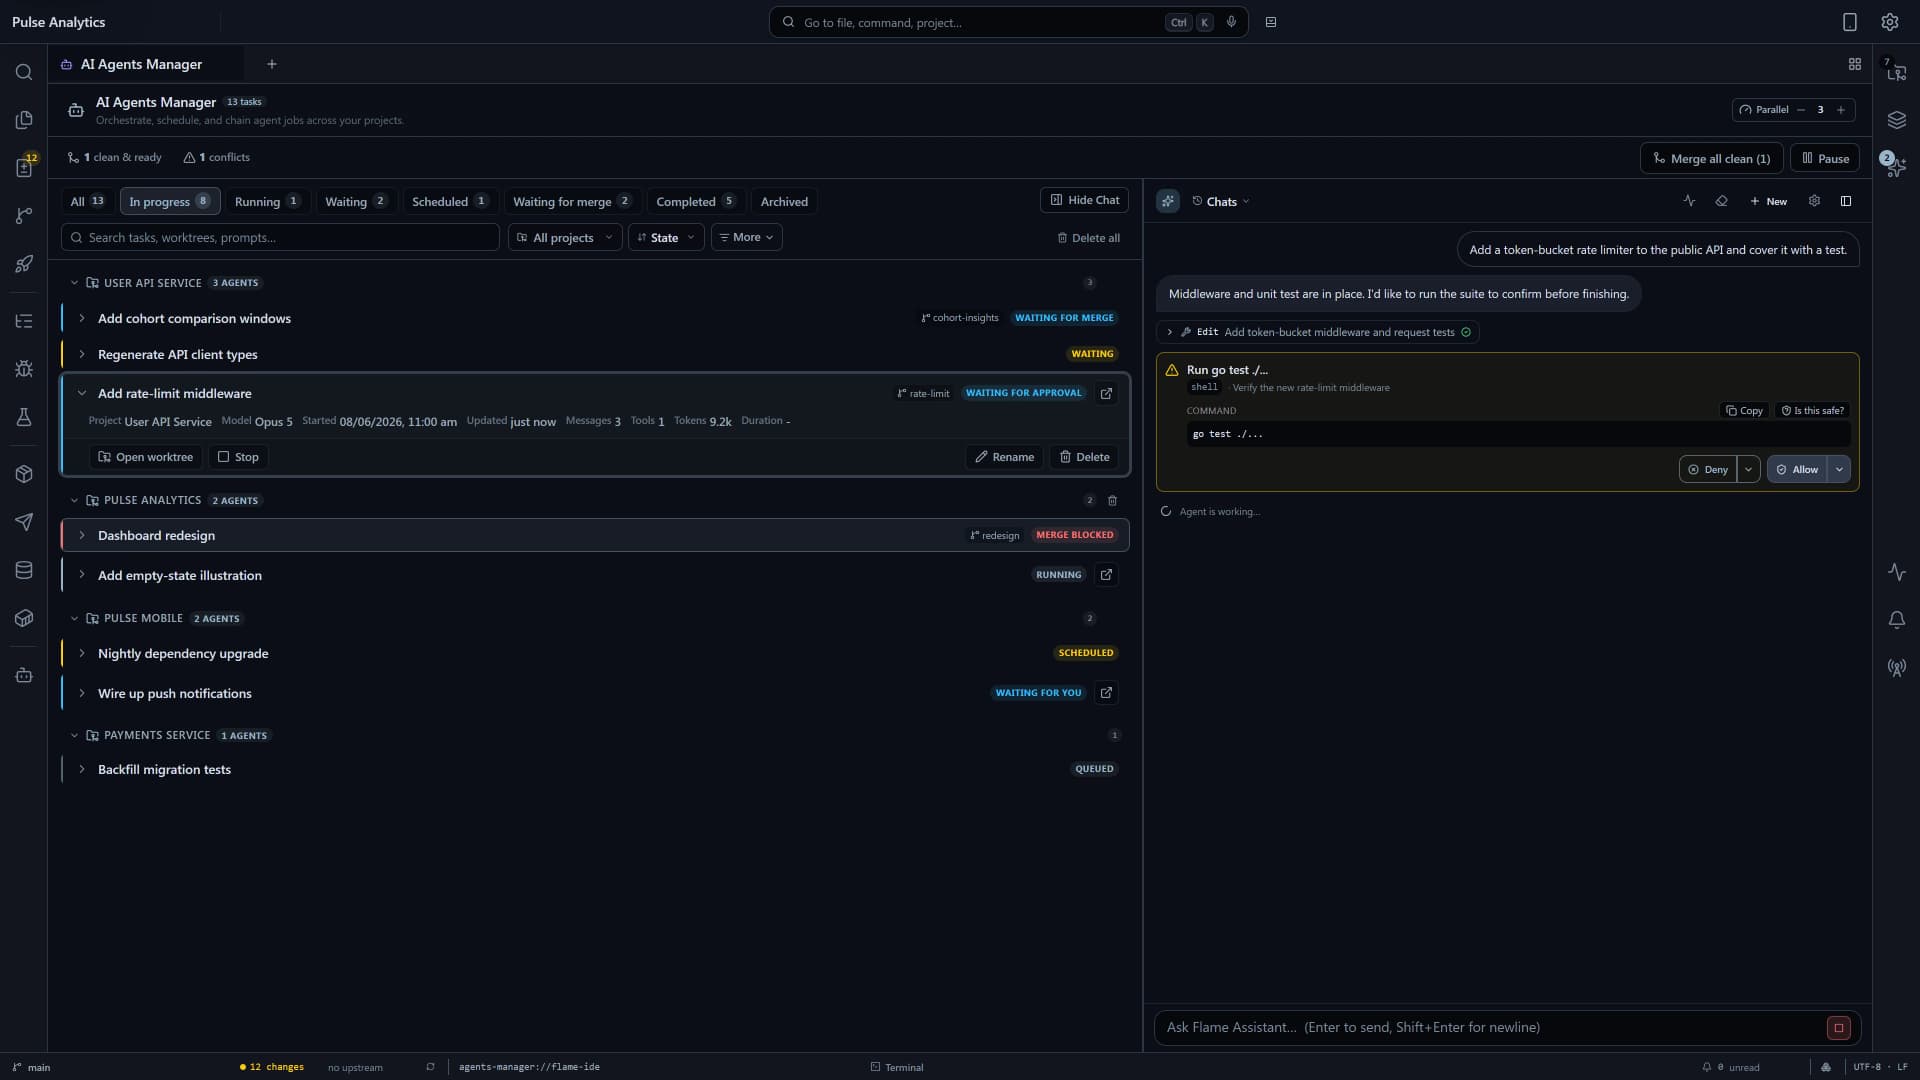Open the search icon in left sidebar

coord(24,72)
